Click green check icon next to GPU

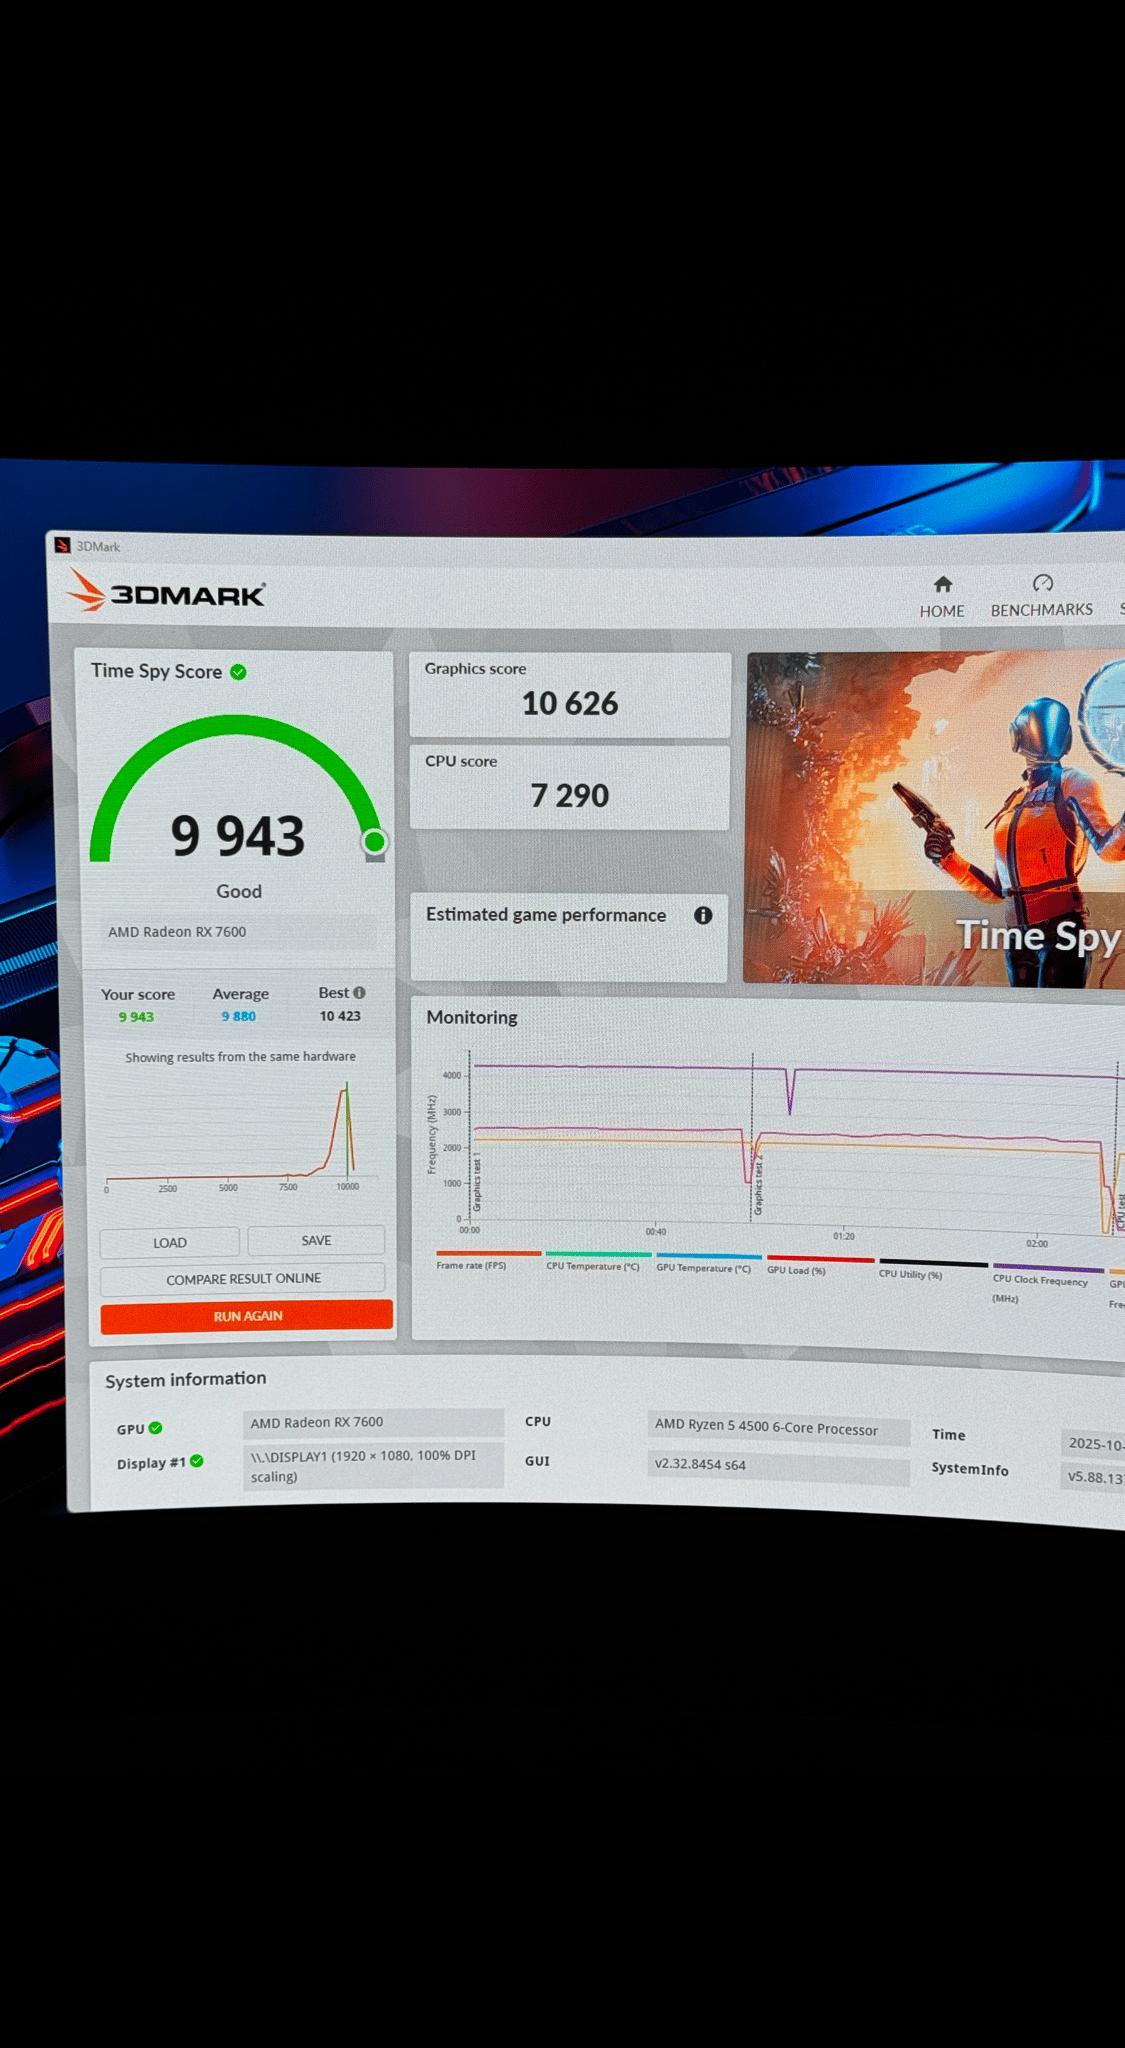(155, 1428)
